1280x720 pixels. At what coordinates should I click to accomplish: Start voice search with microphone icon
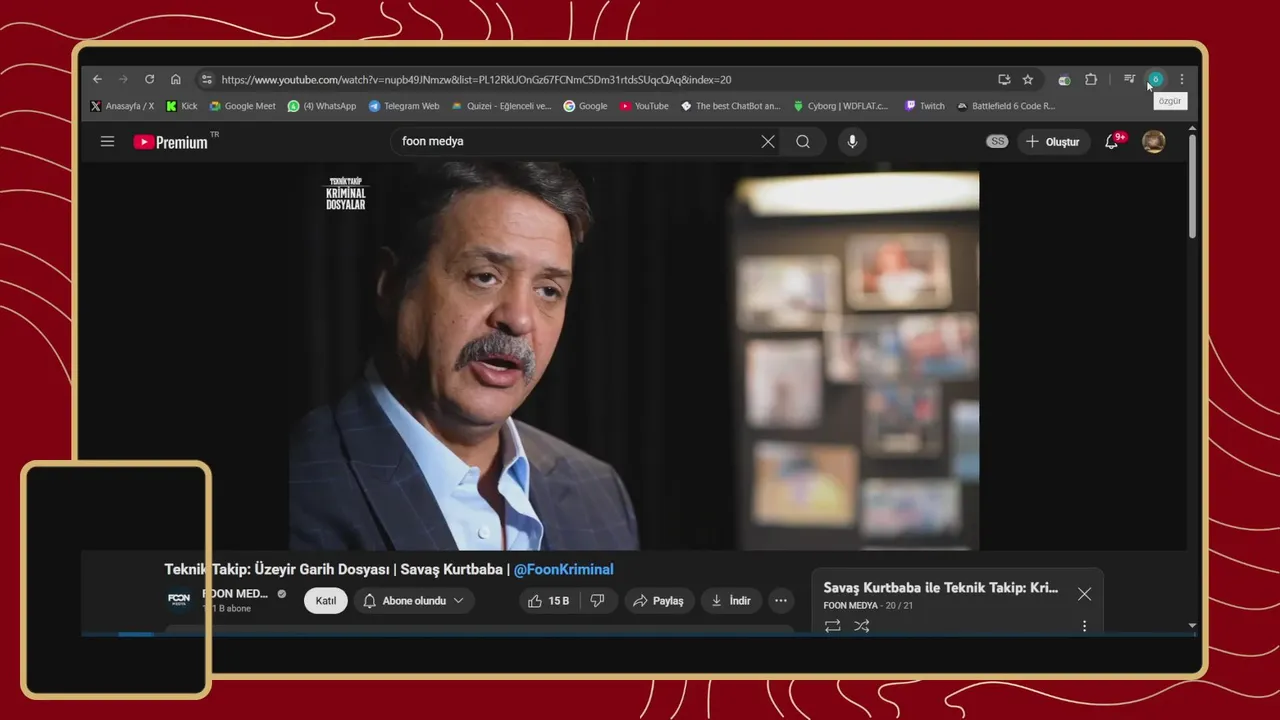tap(852, 142)
